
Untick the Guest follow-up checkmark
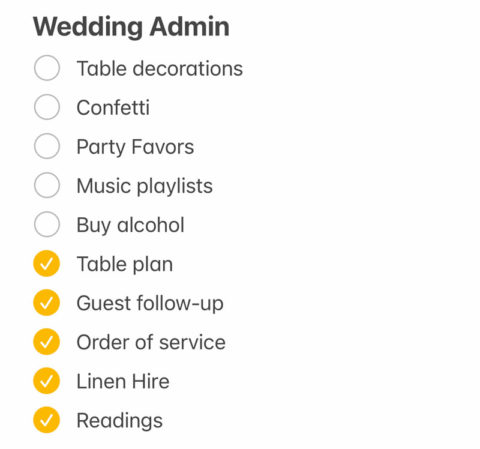(x=47, y=303)
